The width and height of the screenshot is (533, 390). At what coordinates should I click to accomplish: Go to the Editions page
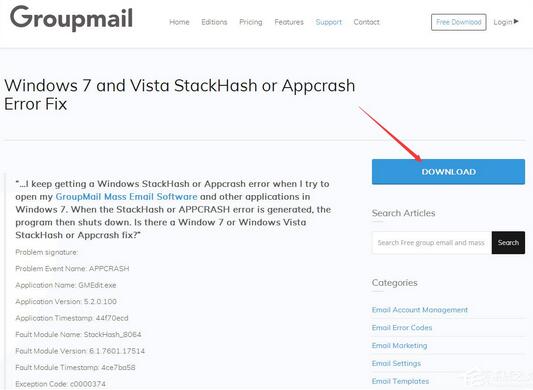[214, 22]
